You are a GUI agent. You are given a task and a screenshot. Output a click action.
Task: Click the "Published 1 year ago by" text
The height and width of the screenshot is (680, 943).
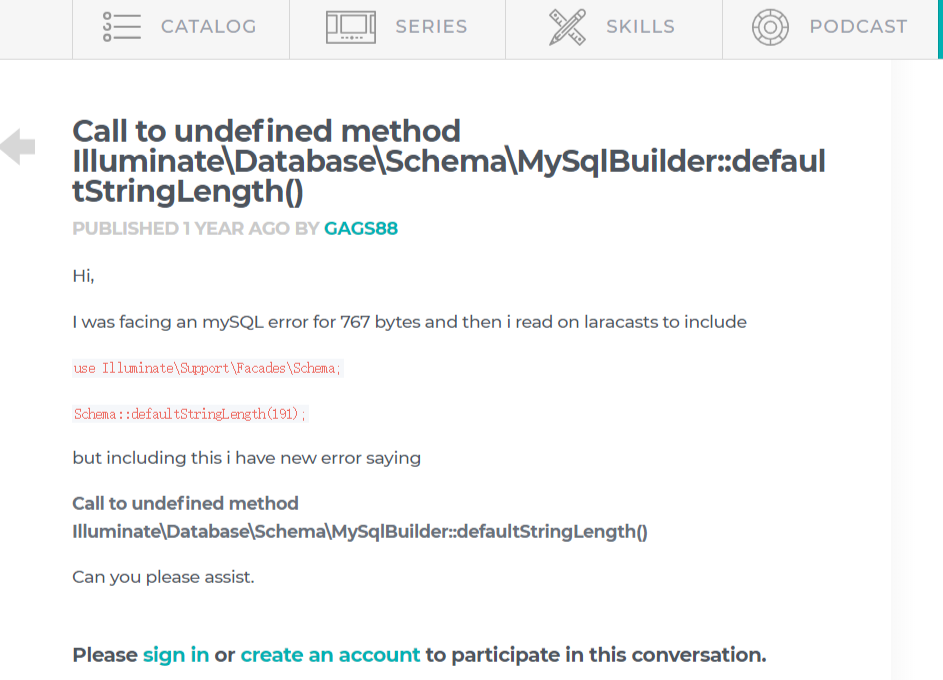[x=195, y=228]
